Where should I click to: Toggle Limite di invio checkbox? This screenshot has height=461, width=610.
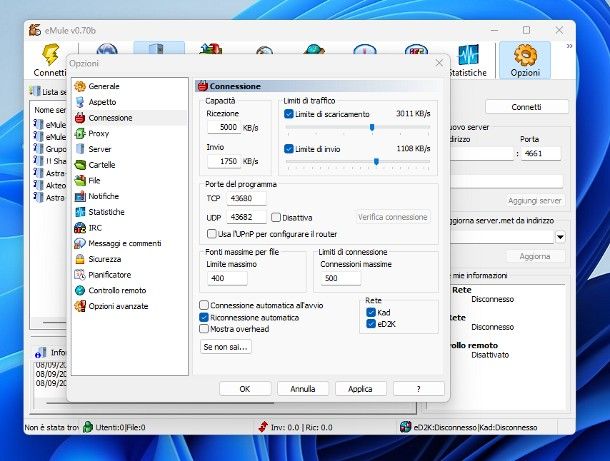point(289,149)
